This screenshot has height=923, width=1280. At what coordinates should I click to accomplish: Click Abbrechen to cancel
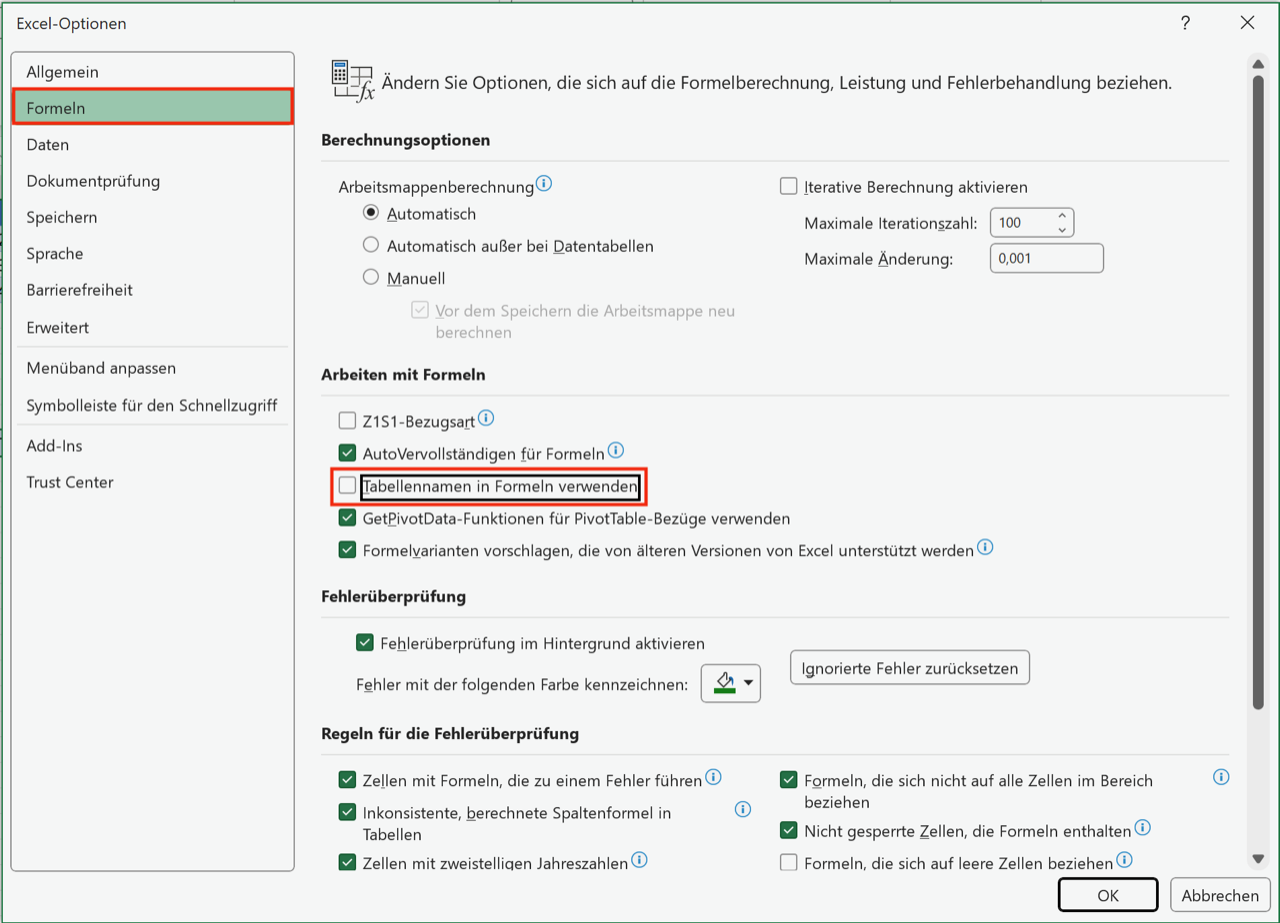coord(1220,895)
